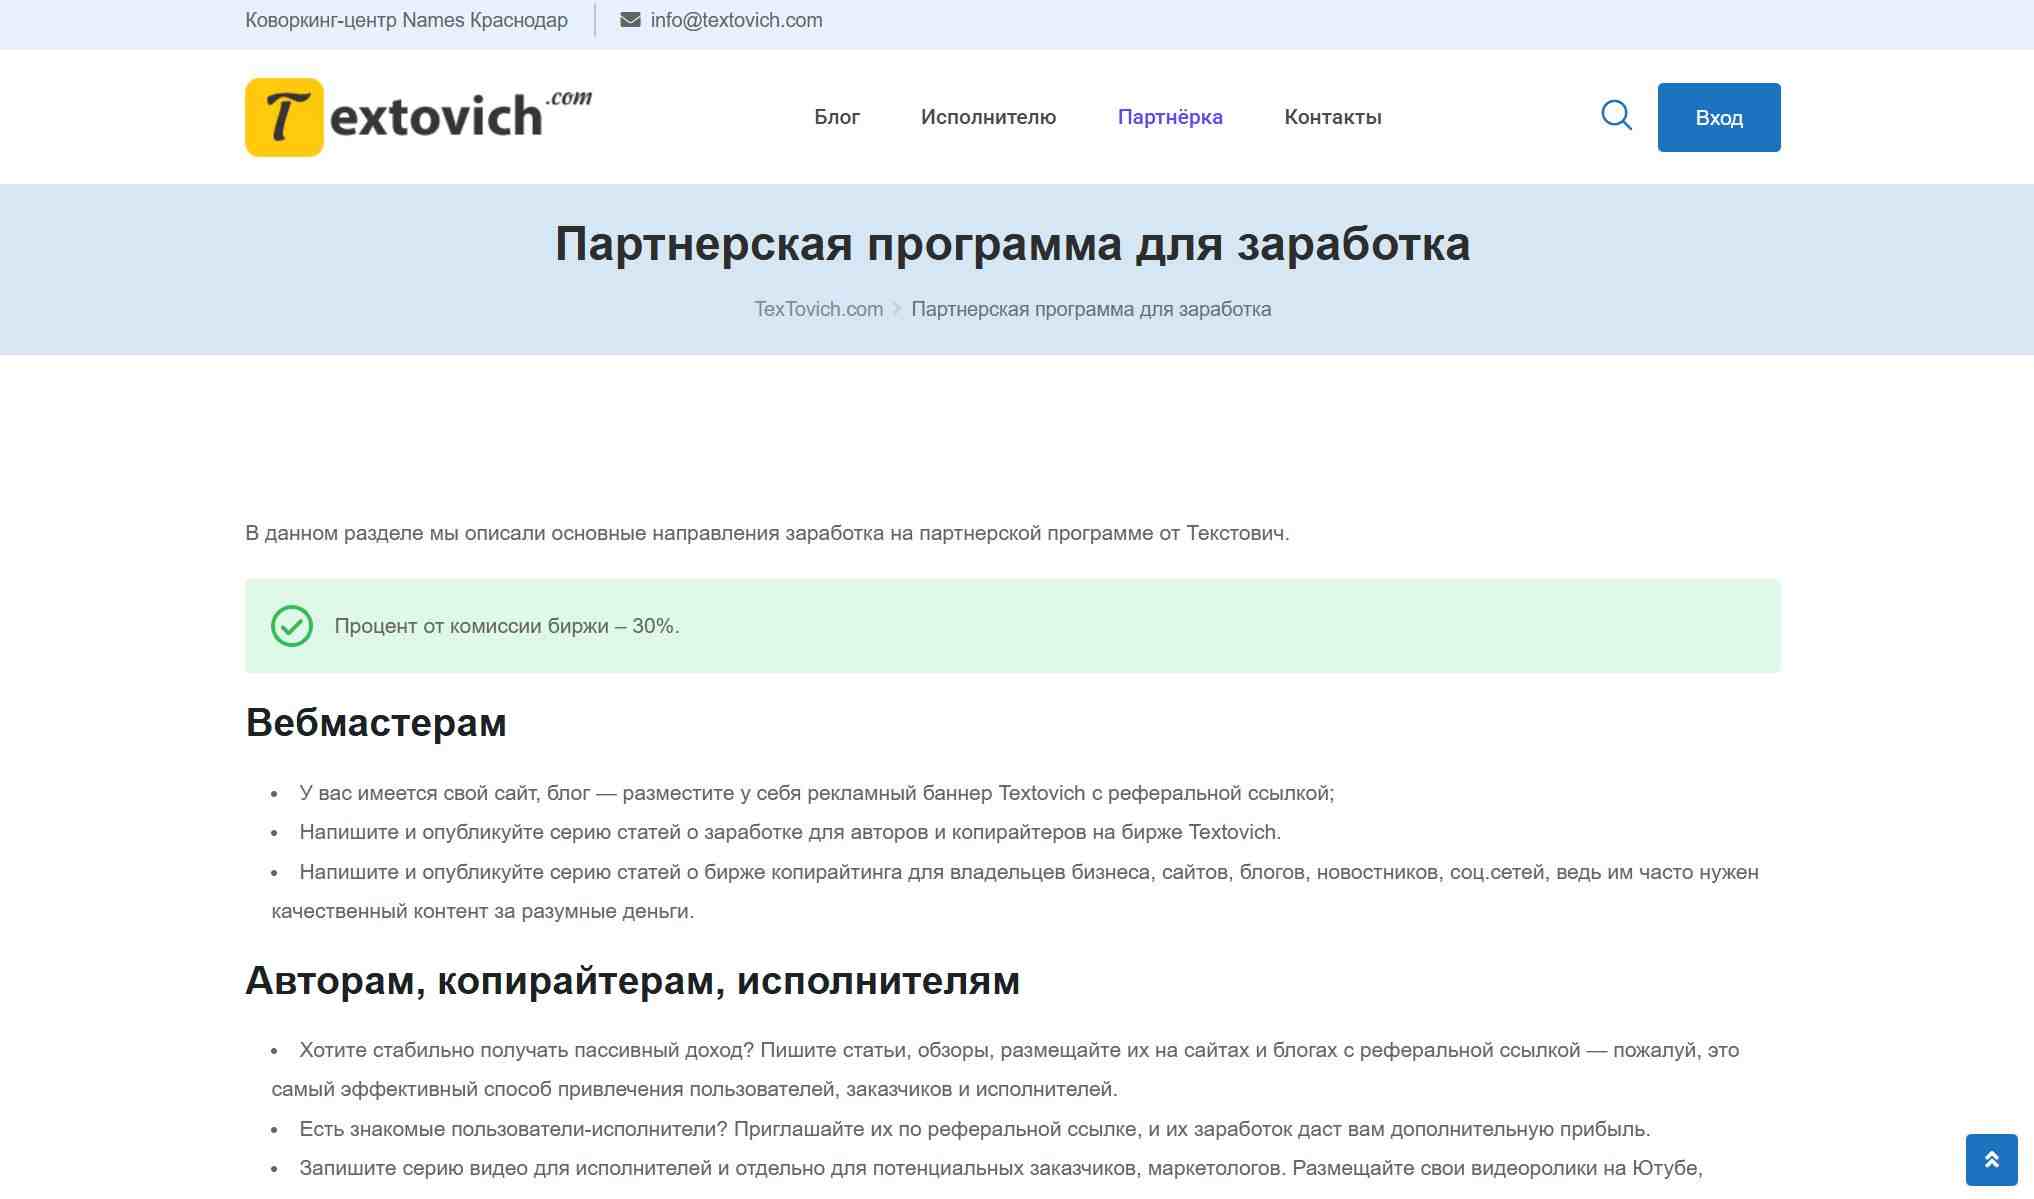
Task: Open the Исполнителю menu item
Action: click(988, 117)
